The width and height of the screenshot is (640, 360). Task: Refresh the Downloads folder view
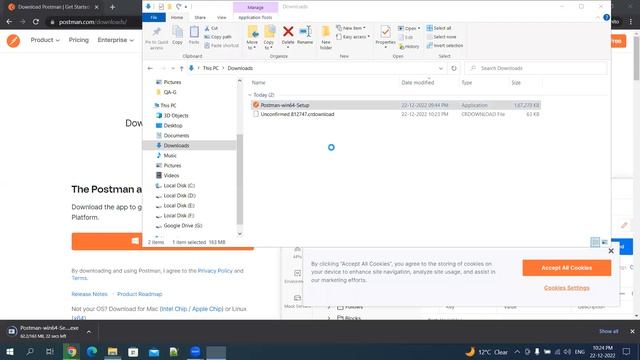pyautogui.click(x=454, y=68)
